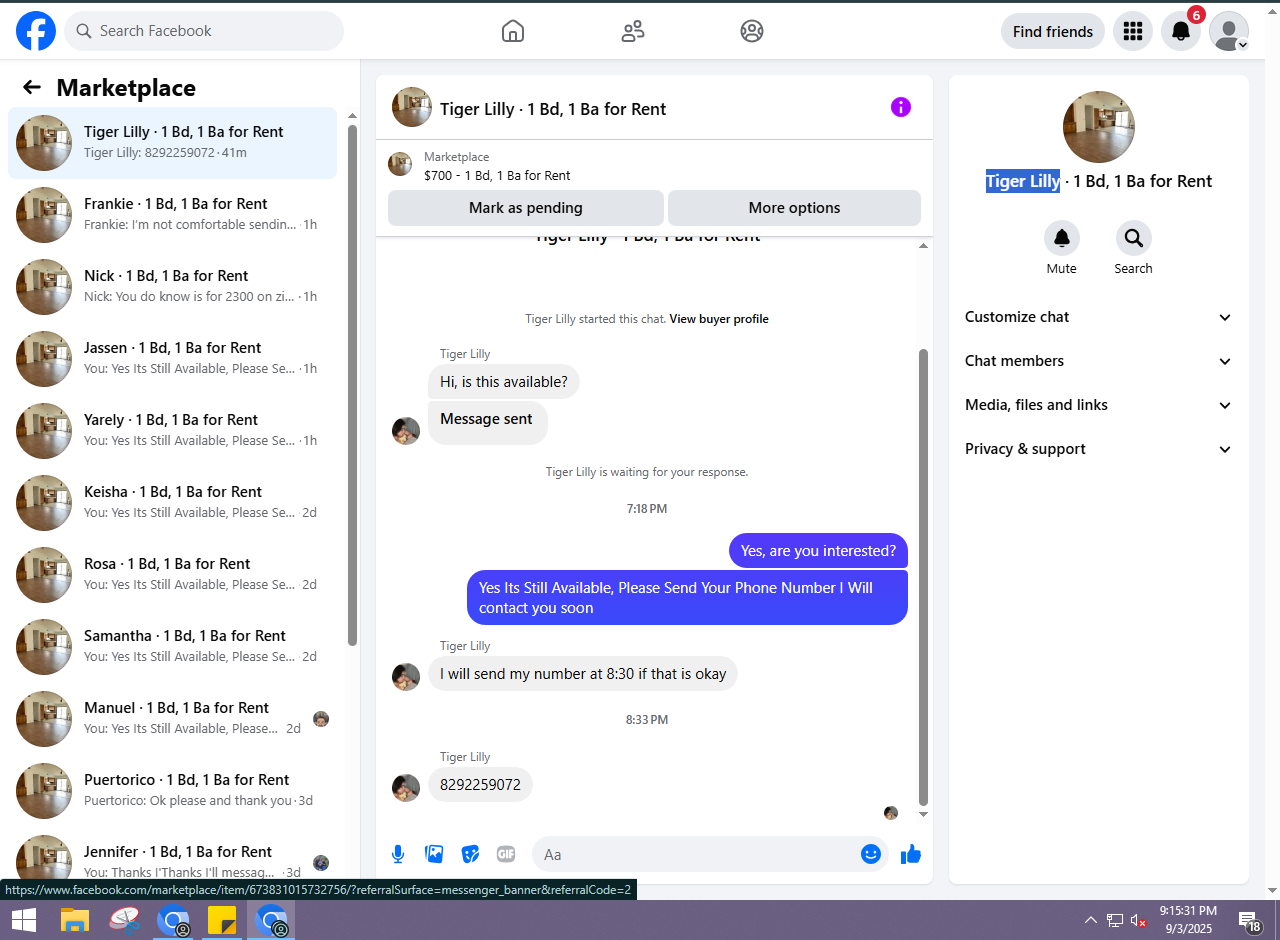This screenshot has width=1280, height=940.
Task: Click the scroll-down arrow in the chat
Action: click(923, 814)
